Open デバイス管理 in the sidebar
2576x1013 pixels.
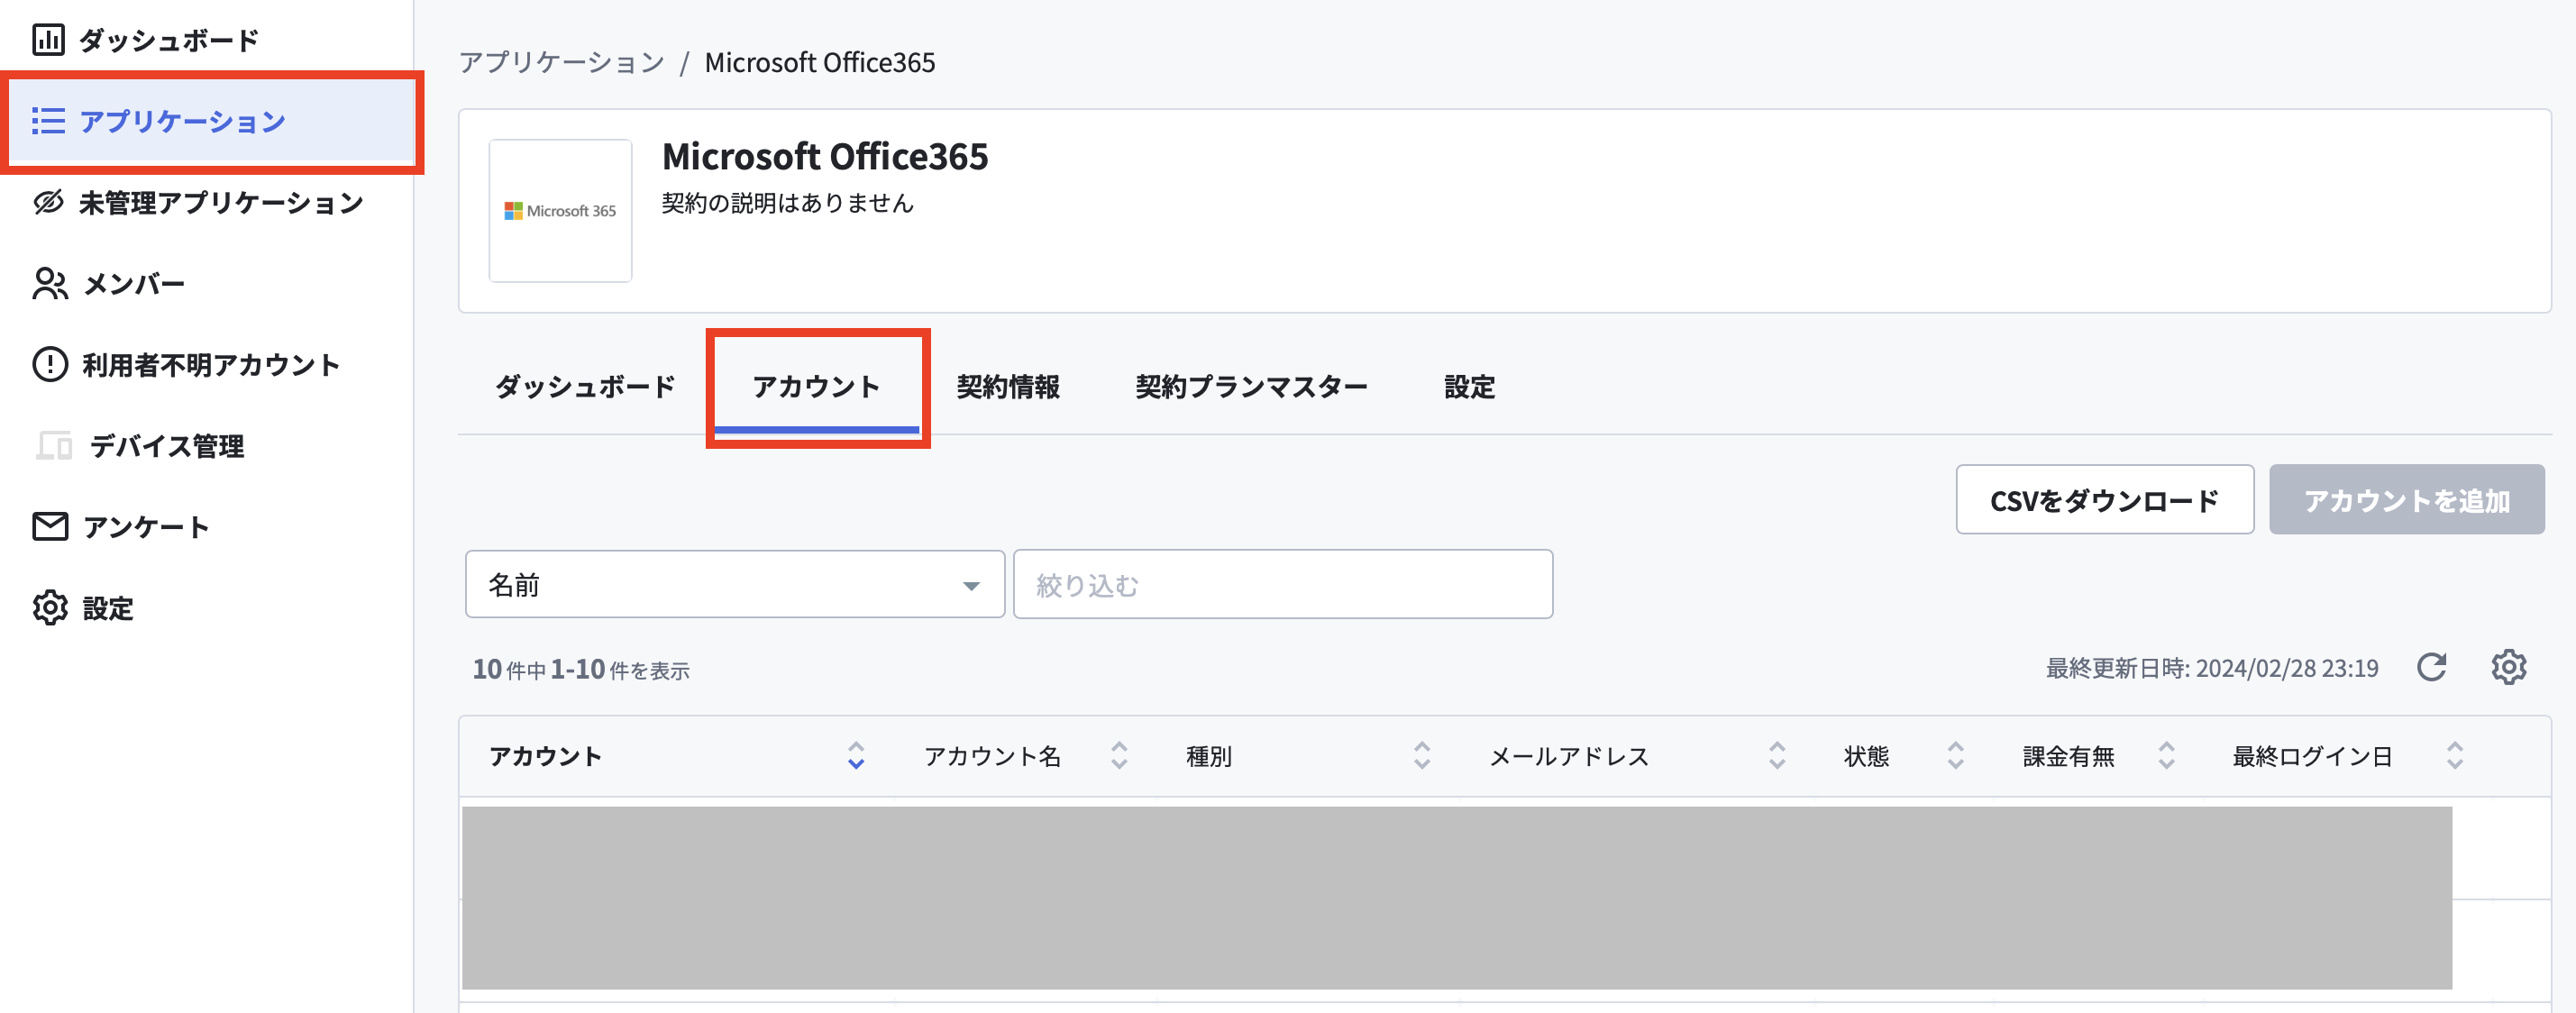(167, 446)
